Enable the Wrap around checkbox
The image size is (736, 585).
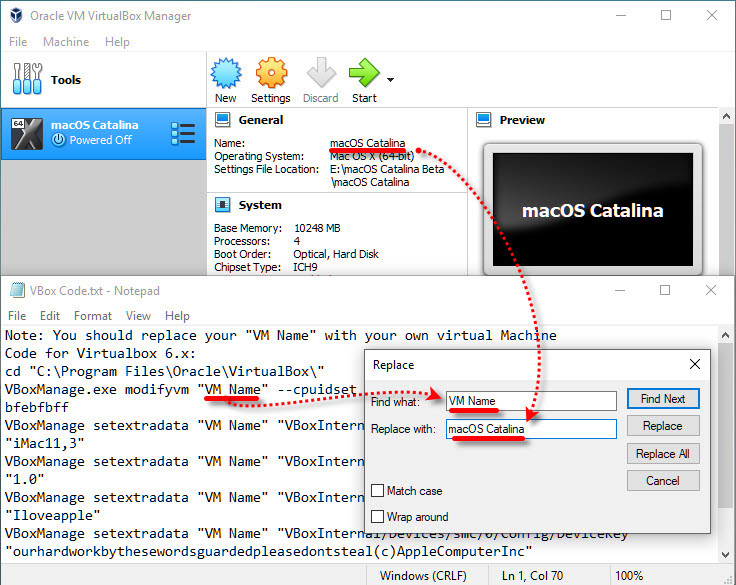tap(377, 516)
